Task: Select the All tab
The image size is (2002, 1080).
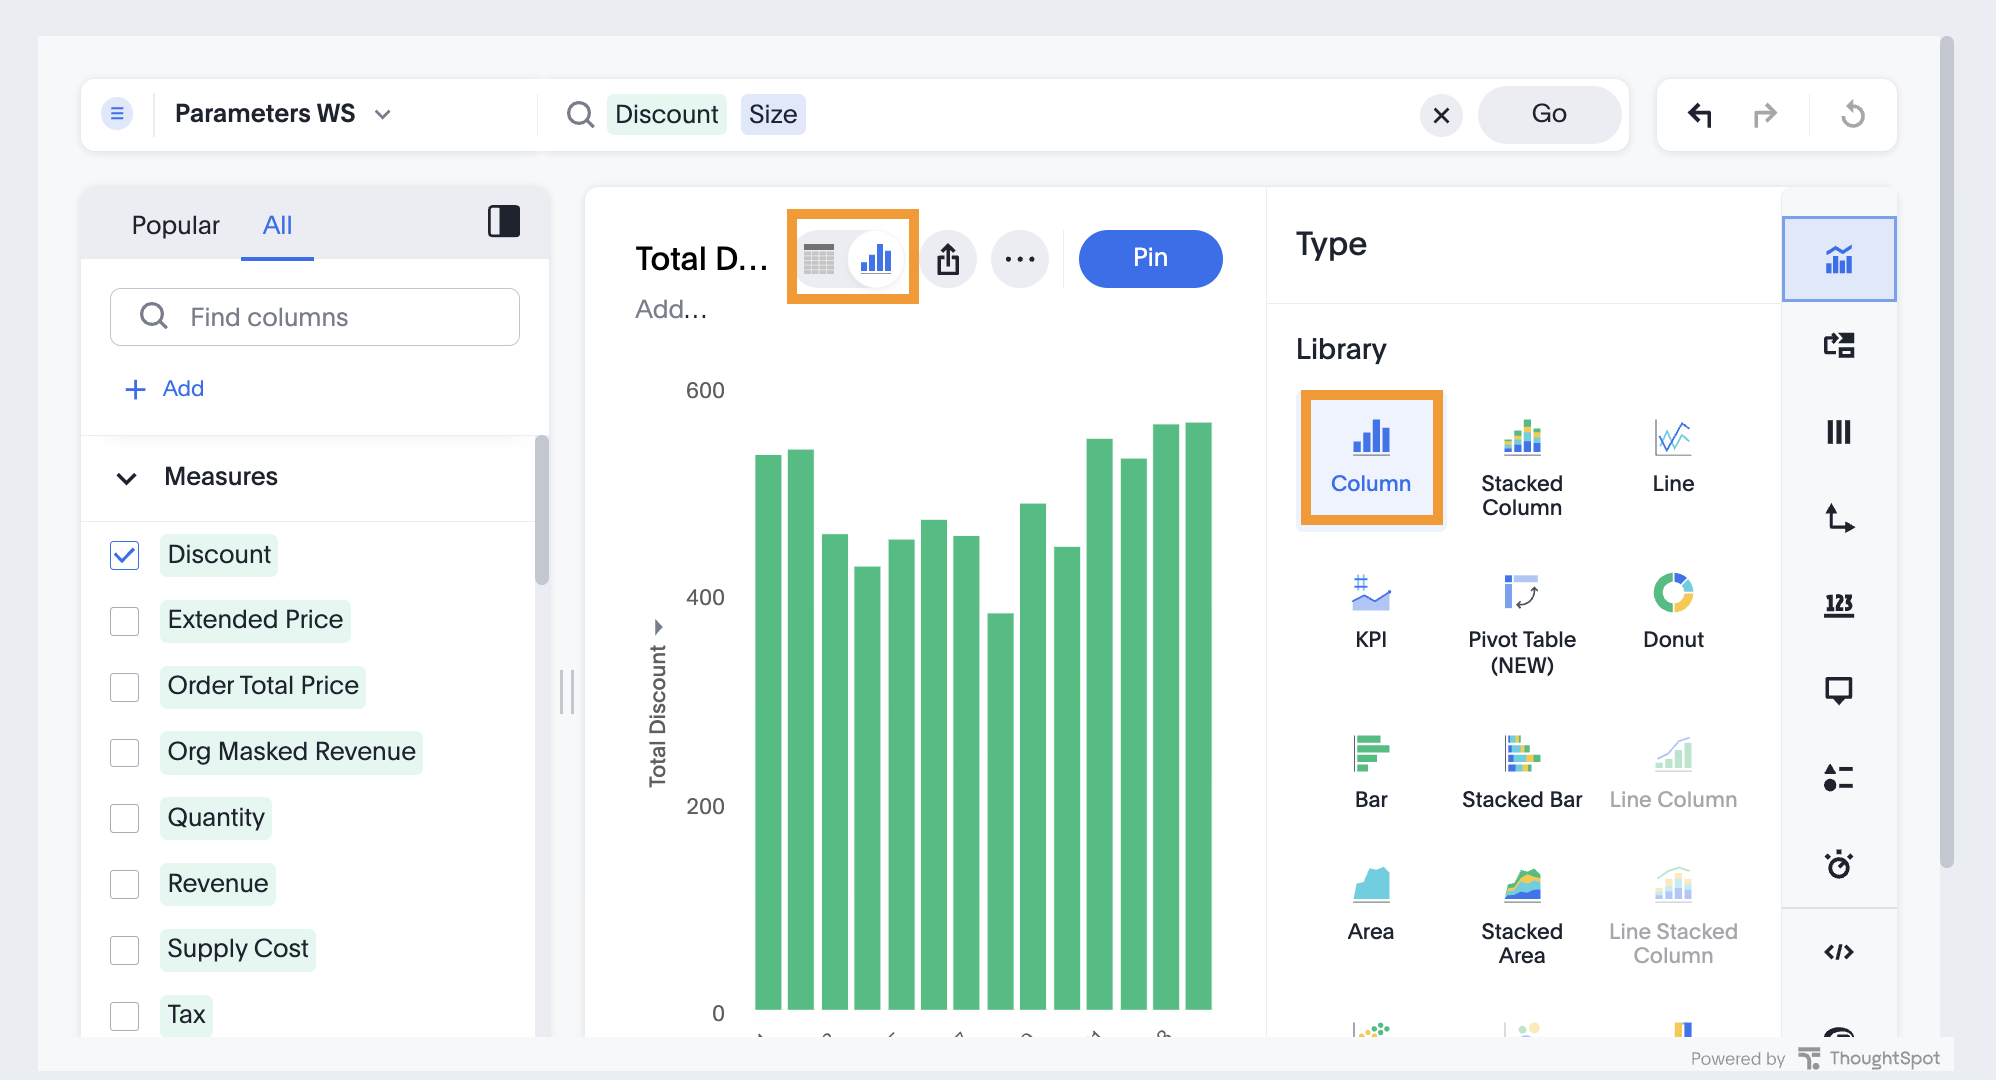Action: (x=277, y=225)
